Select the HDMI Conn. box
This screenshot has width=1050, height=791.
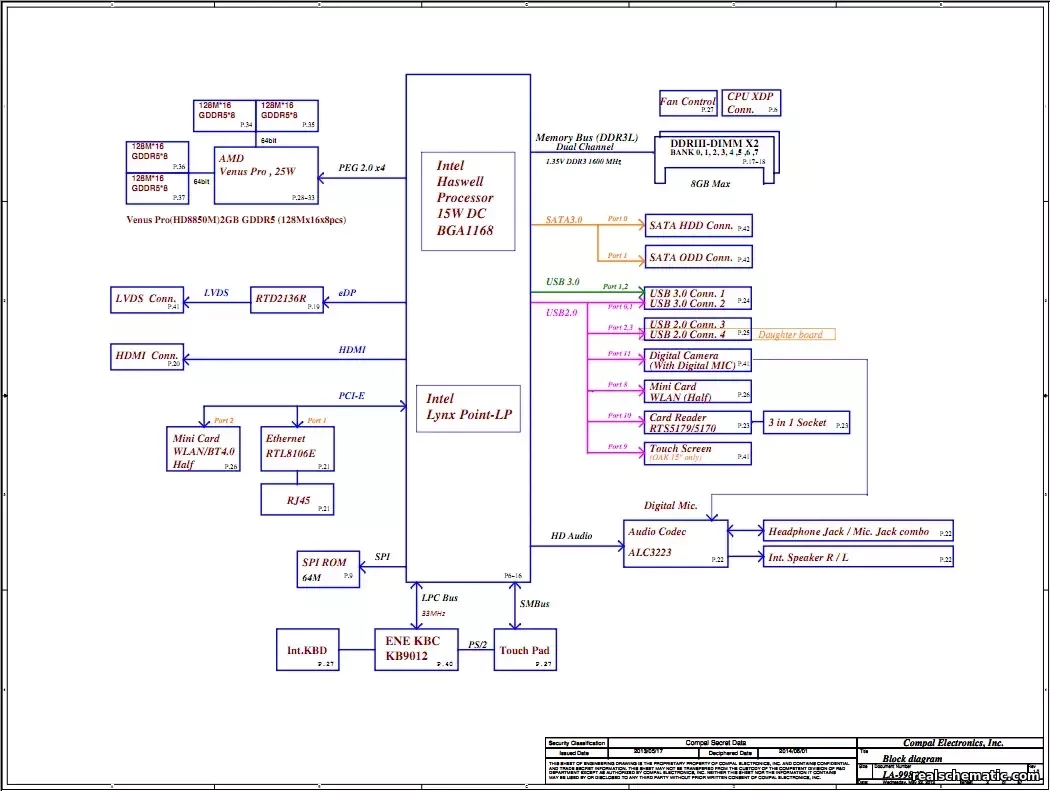pos(147,357)
